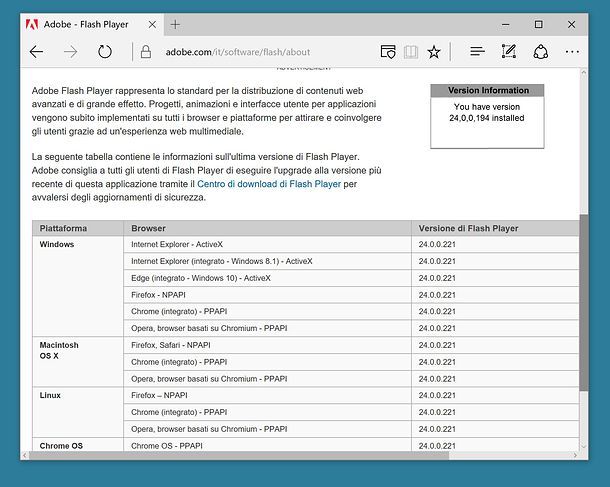Click the Chrome OS platform cell
The image size is (610, 487).
pyautogui.click(x=78, y=445)
